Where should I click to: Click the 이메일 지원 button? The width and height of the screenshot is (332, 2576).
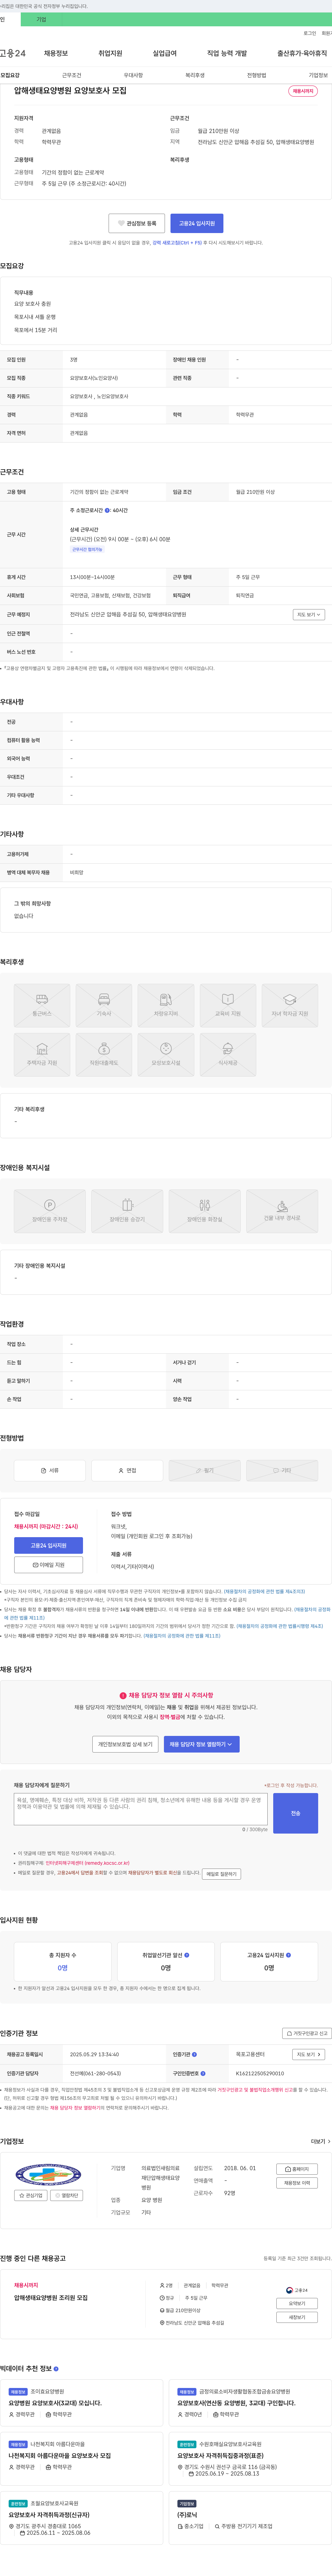[48, 1564]
